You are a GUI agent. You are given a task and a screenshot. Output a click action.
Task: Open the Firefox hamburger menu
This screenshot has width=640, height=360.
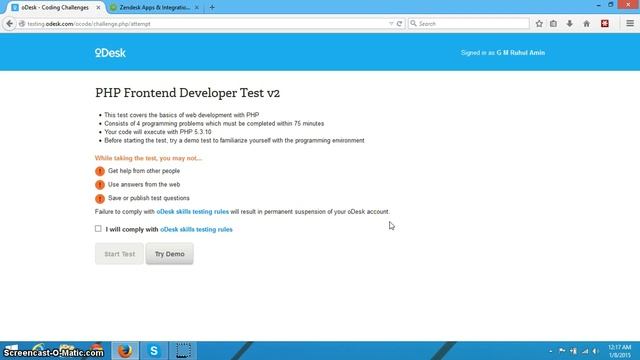click(x=630, y=24)
